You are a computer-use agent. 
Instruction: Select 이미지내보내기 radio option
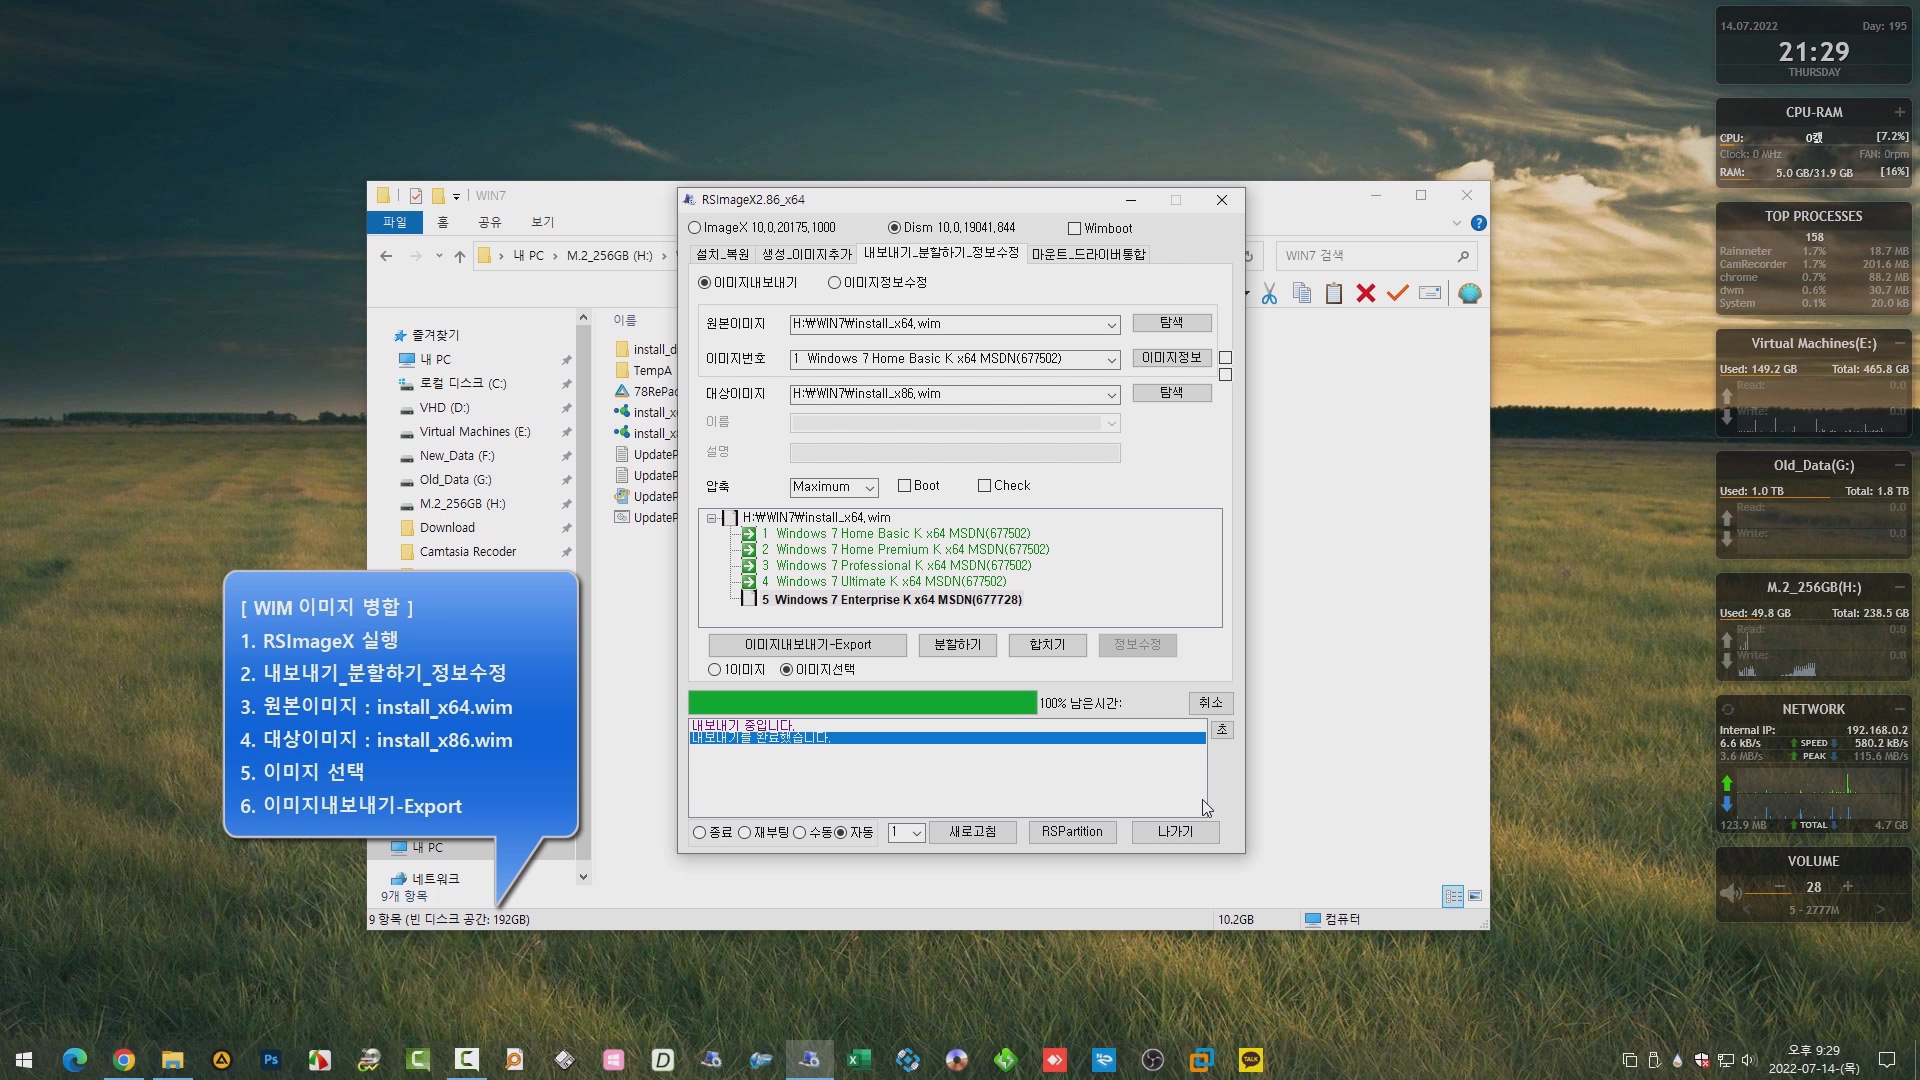pyautogui.click(x=705, y=283)
